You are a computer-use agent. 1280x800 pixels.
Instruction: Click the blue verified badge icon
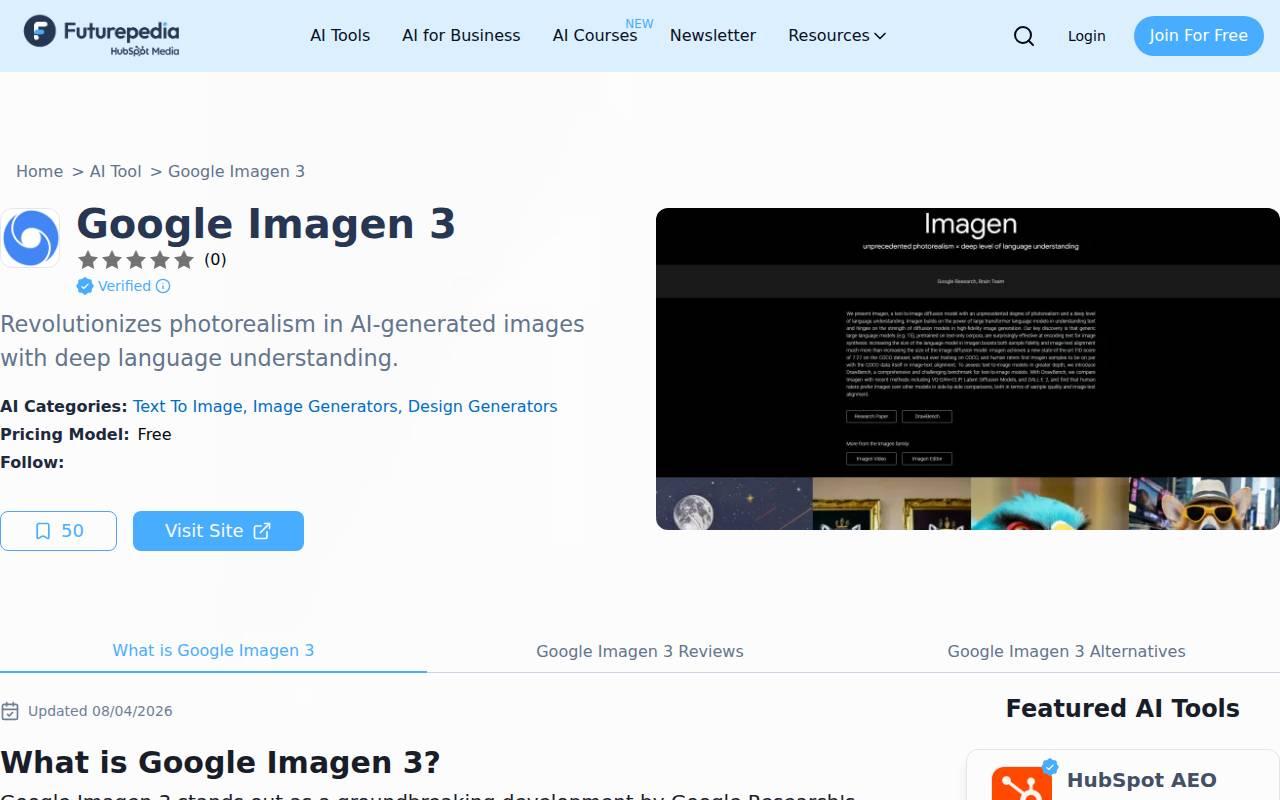click(x=85, y=286)
